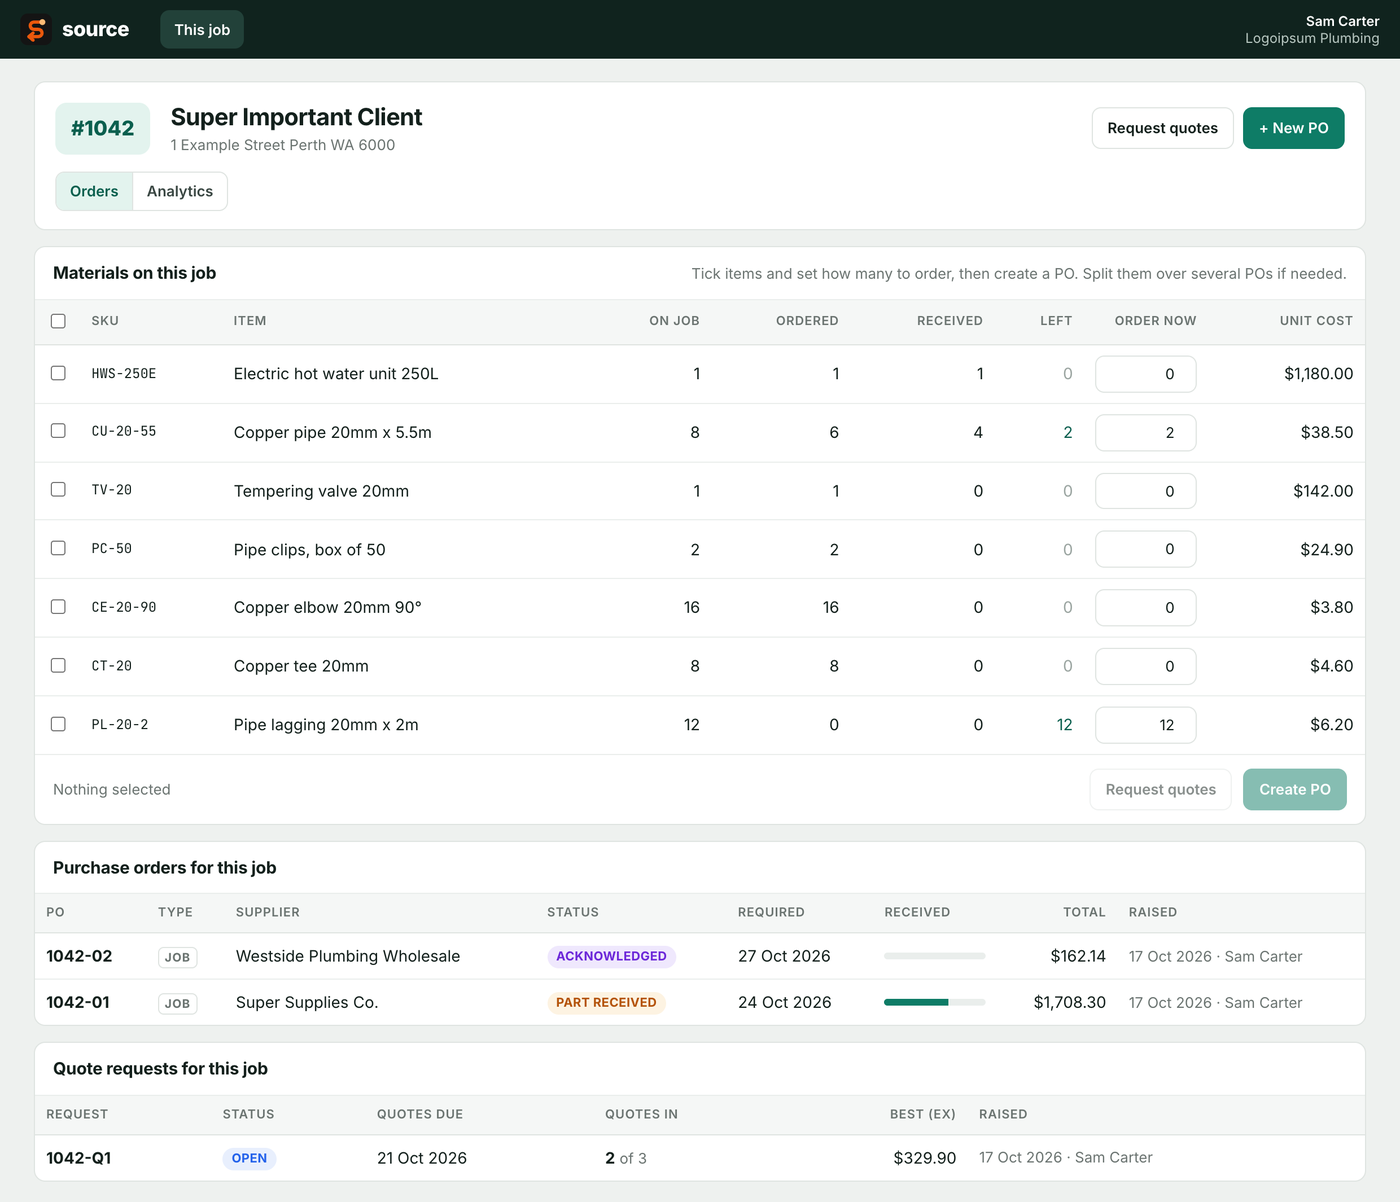Click Request quotes below the materials table
The height and width of the screenshot is (1202, 1400).
(1160, 790)
